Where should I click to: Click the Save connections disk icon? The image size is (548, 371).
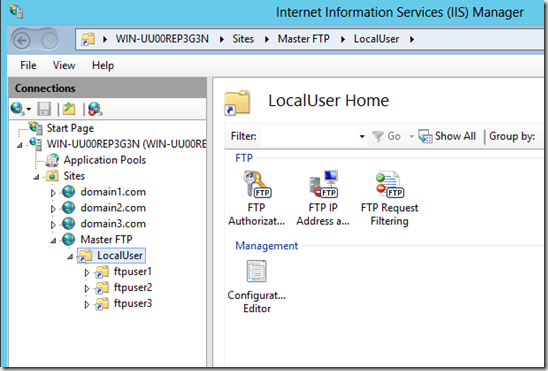tap(44, 109)
